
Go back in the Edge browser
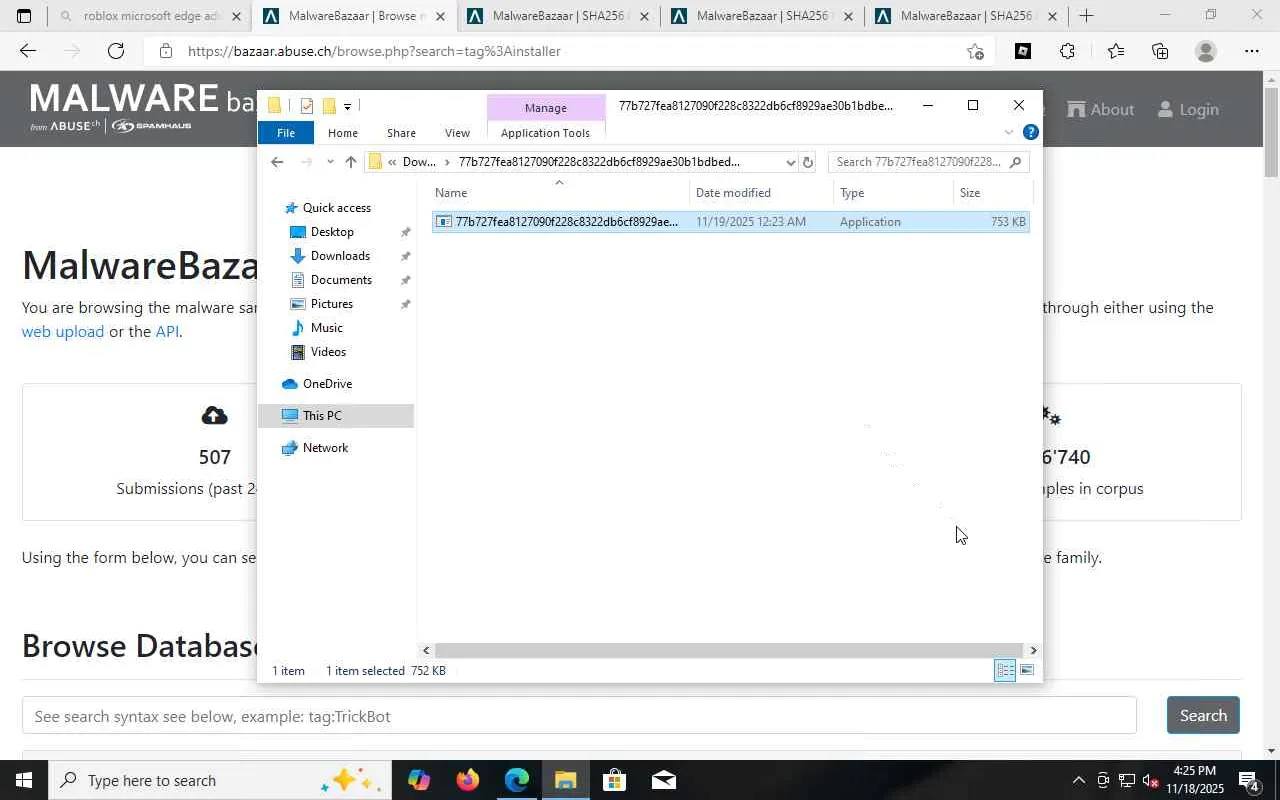tap(28, 51)
